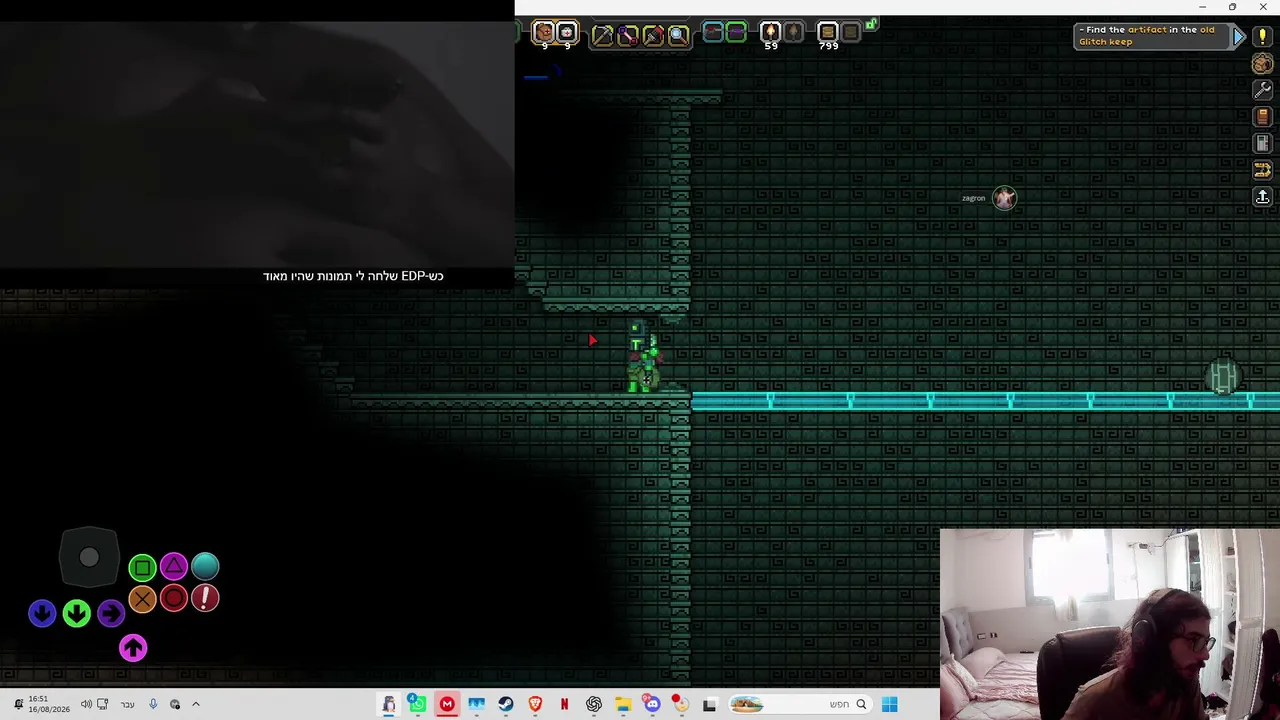Open the quest log exclamation icon
The height and width of the screenshot is (720, 1280).
[x=1262, y=37]
